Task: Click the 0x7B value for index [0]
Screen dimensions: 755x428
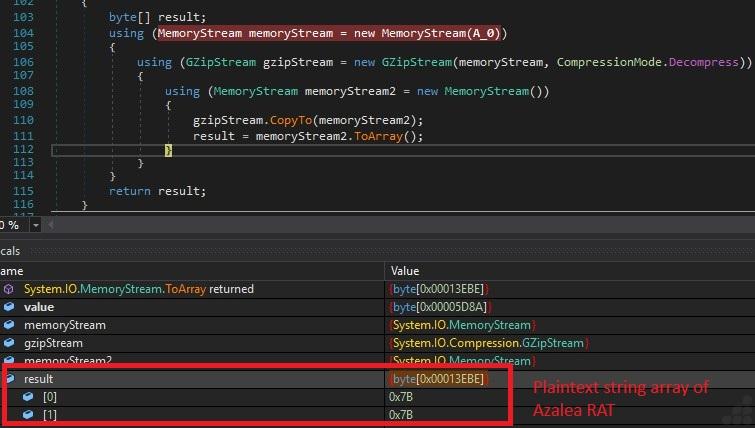Action: click(401, 397)
